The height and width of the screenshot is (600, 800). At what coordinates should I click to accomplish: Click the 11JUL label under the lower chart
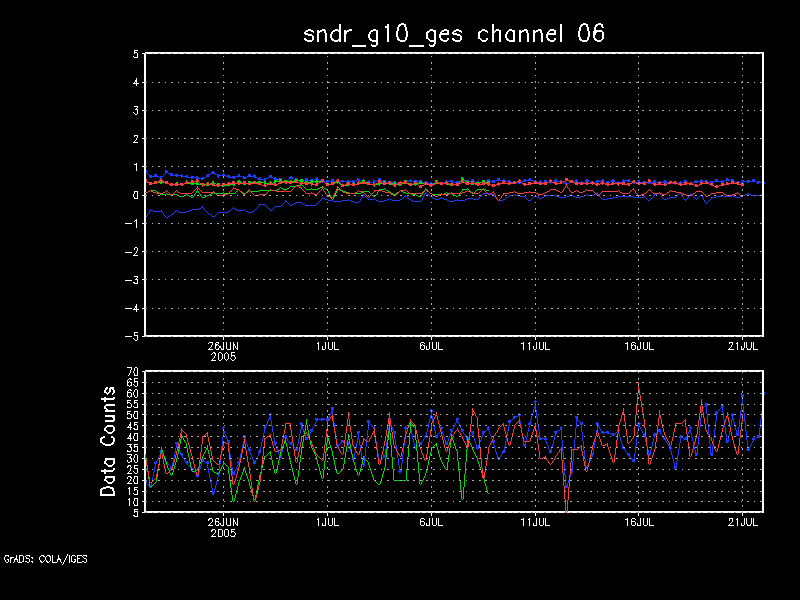[535, 521]
